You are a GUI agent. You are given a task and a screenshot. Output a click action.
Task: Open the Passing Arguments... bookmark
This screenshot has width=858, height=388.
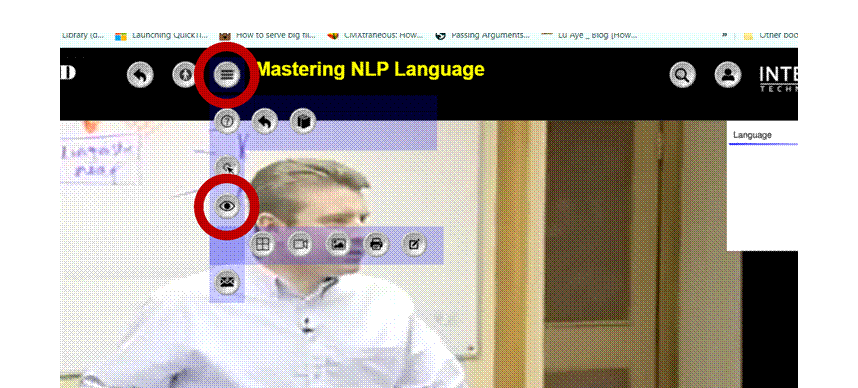483,36
